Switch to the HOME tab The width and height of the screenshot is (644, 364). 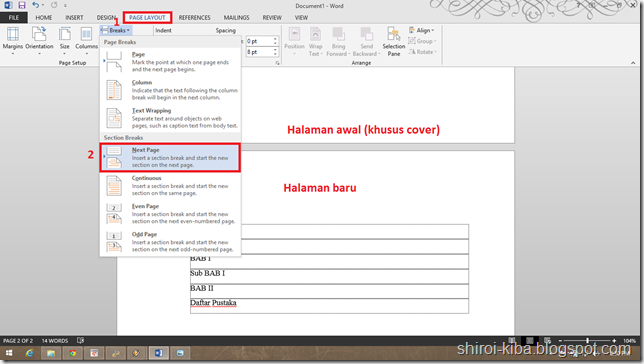pyautogui.click(x=44, y=18)
